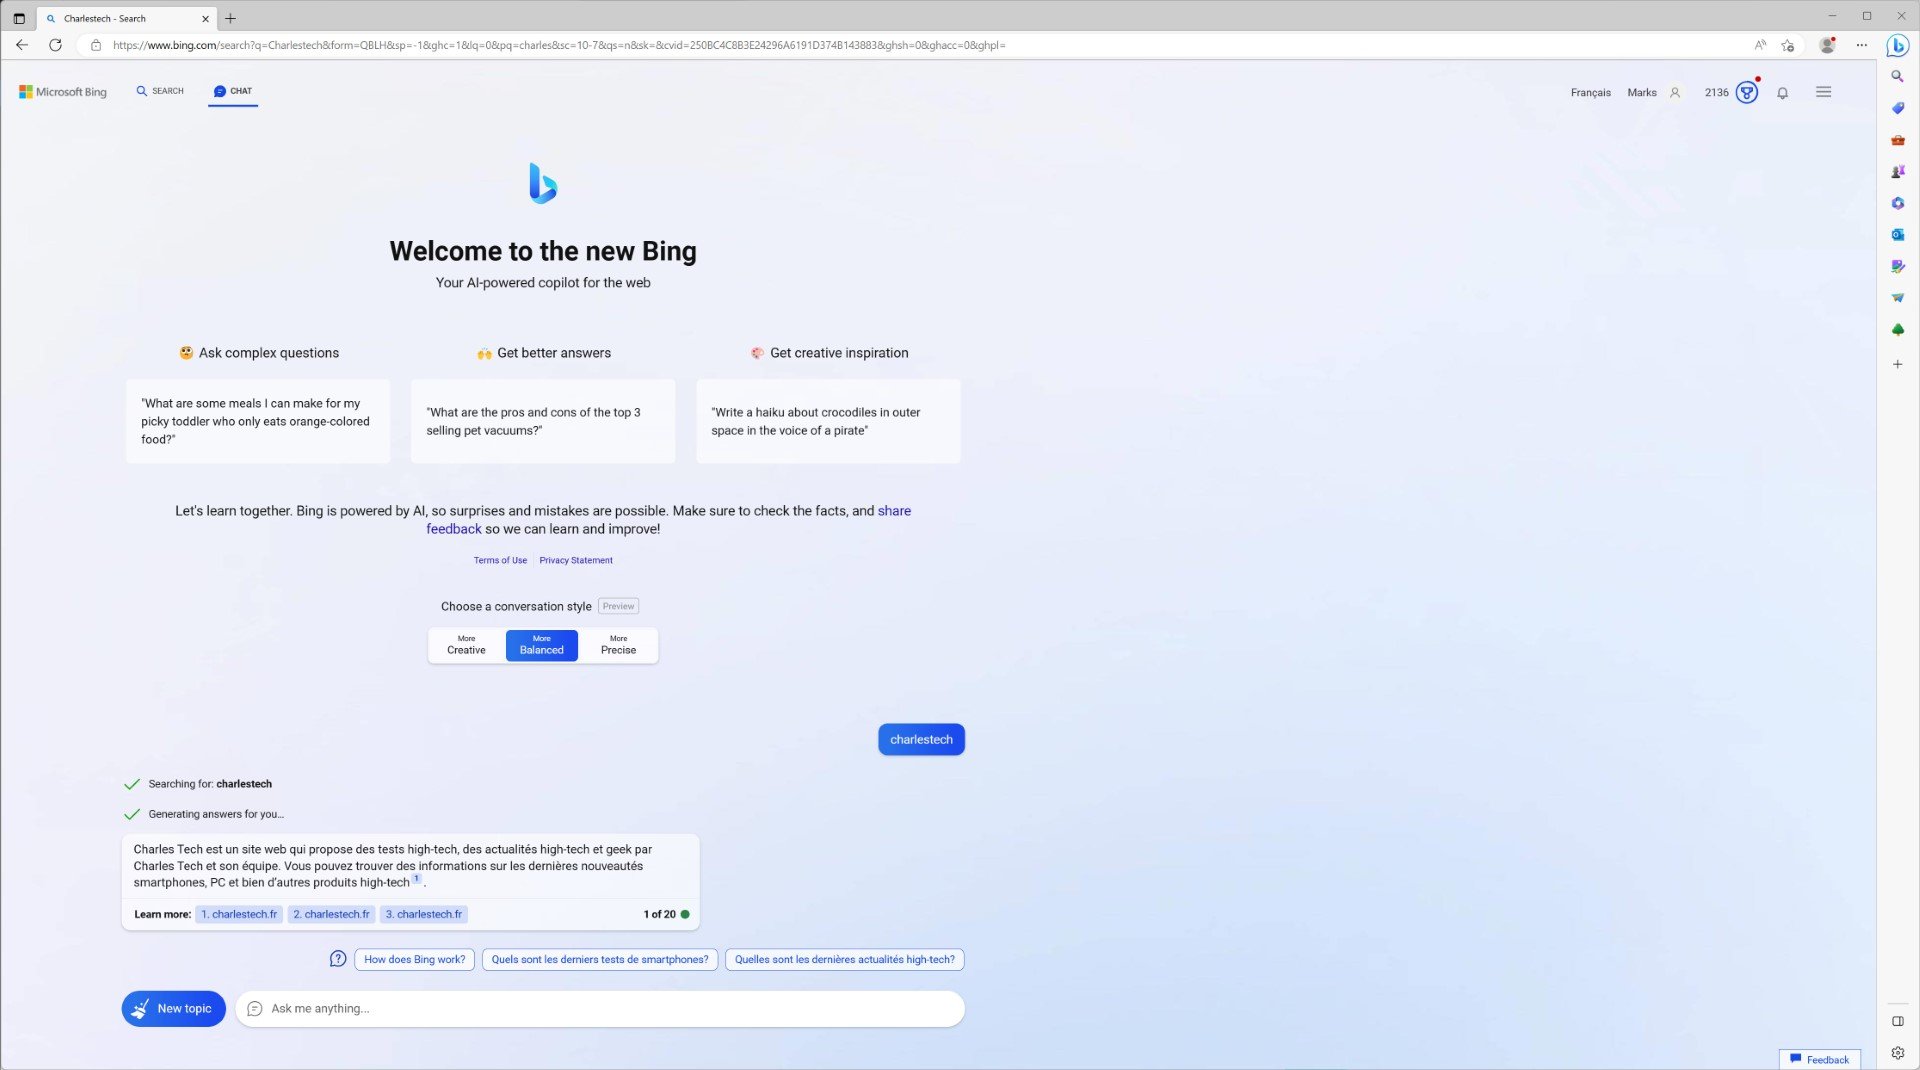Click the Microsoft Bing logo
Viewport: 1920px width, 1070px height.
tap(63, 92)
